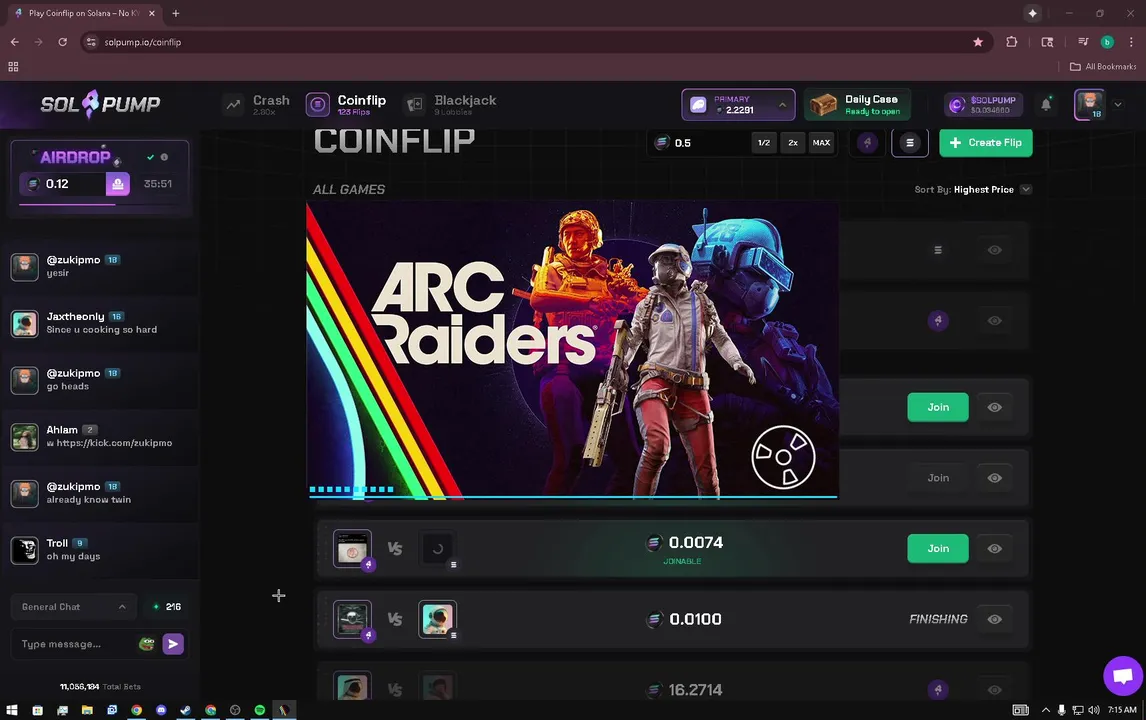The width and height of the screenshot is (1146, 720).
Task: Click the eye icon next to greyed Join
Action: point(995,478)
